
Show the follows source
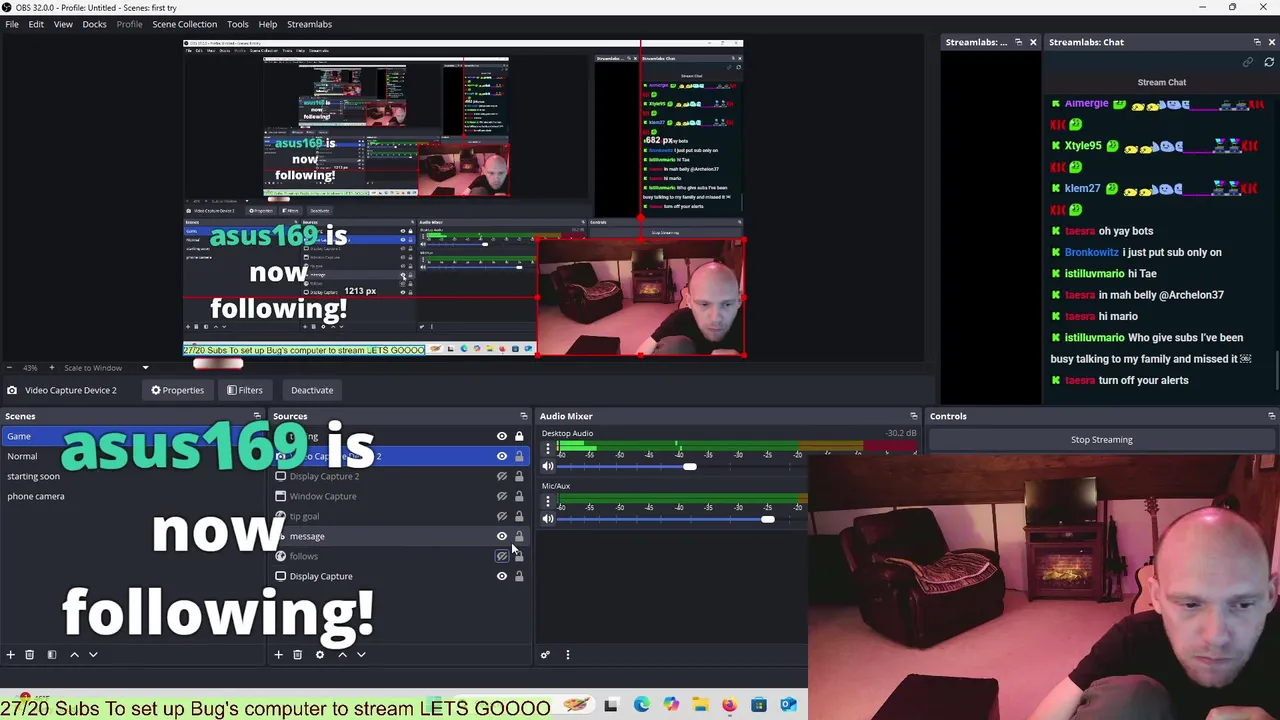[502, 556]
